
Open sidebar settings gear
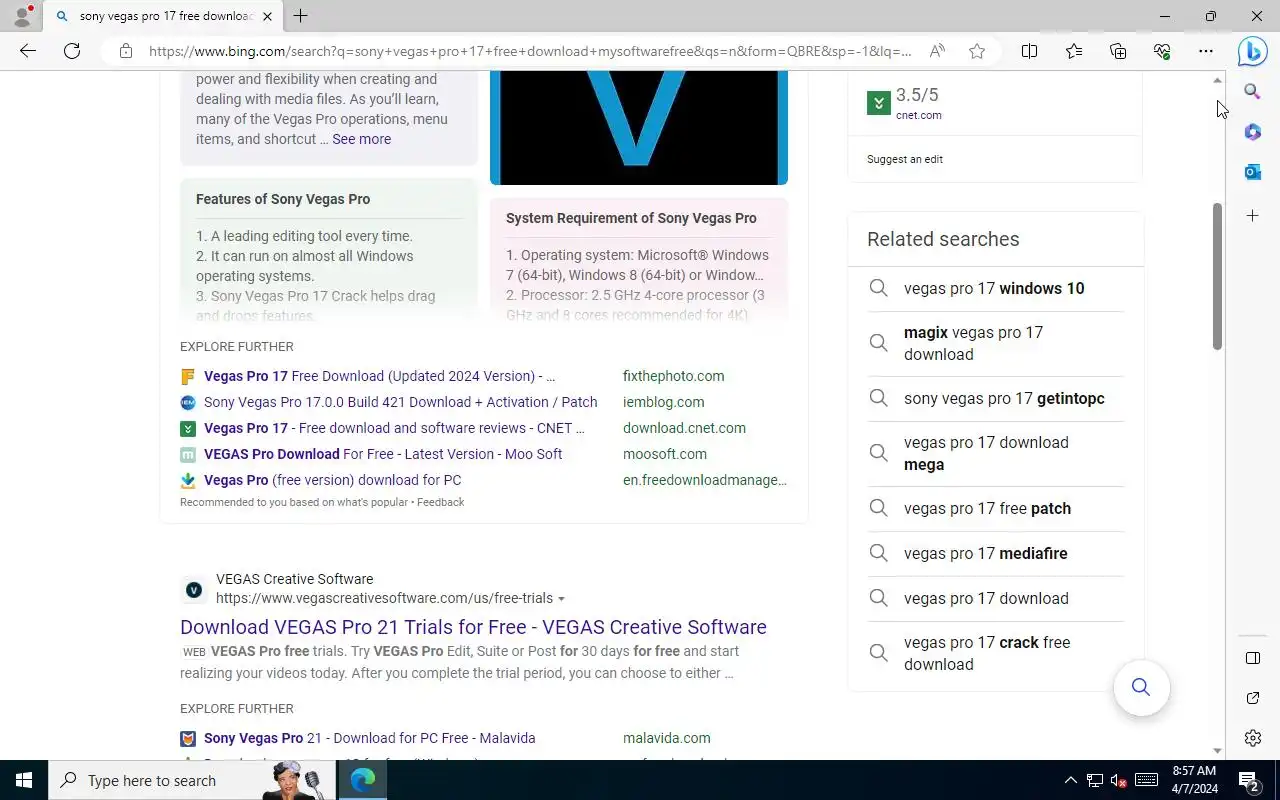pos(1253,738)
